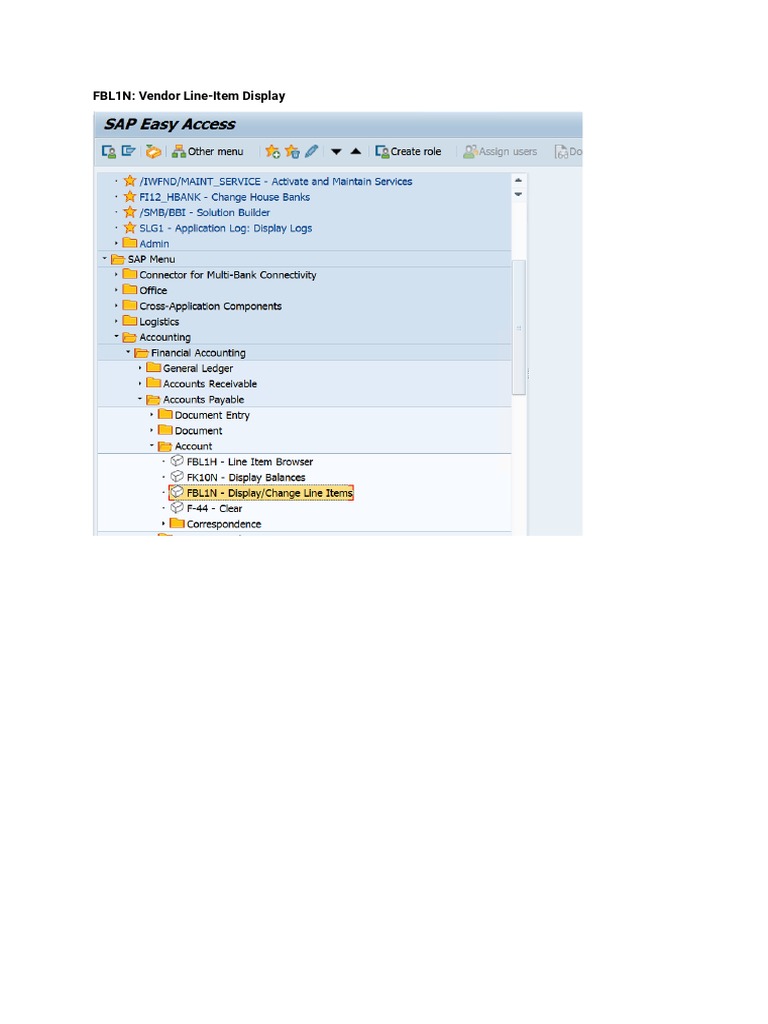Screen dimensions: 768x1024
Task: Click star icon beside /SMB/BBI Solution Builder
Action: pyautogui.click(x=130, y=212)
